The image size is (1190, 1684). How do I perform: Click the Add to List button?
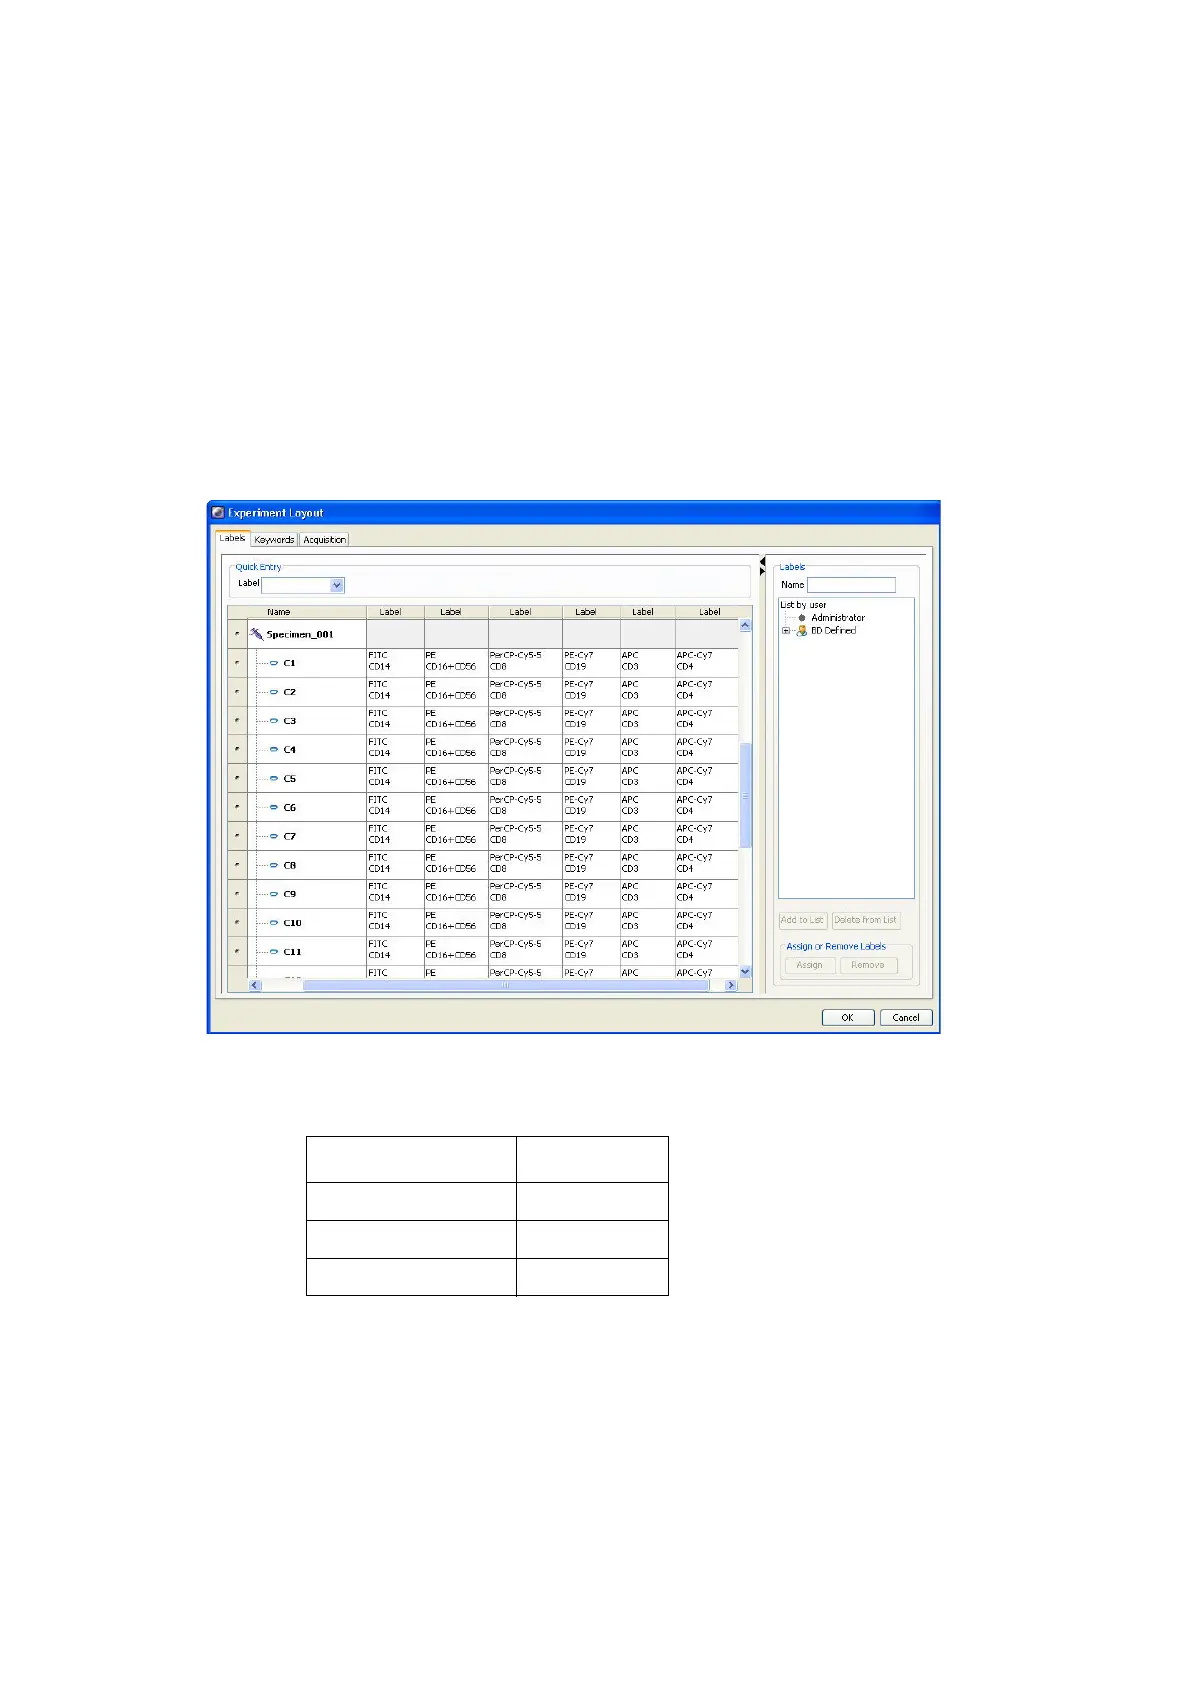pyautogui.click(x=803, y=920)
